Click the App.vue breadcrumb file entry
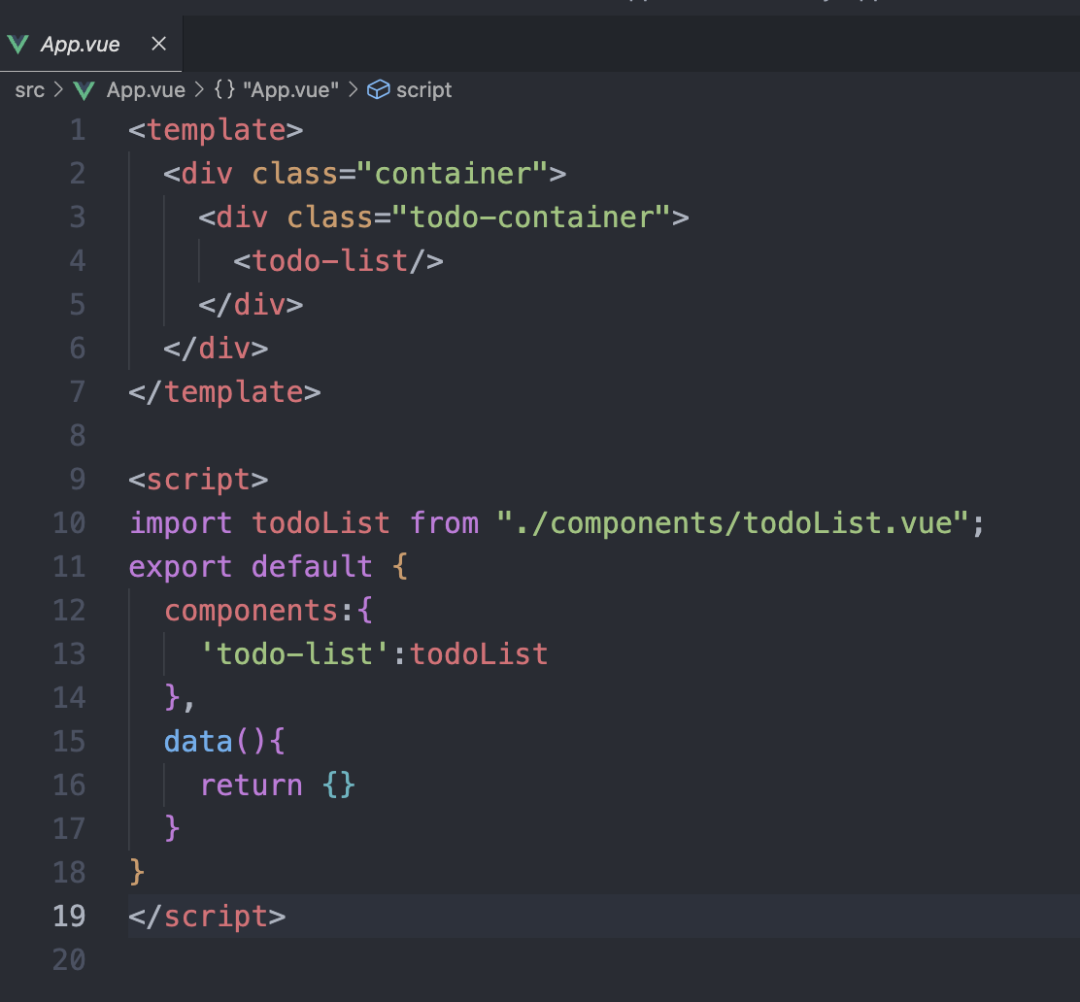1080x1002 pixels. pyautogui.click(x=145, y=90)
